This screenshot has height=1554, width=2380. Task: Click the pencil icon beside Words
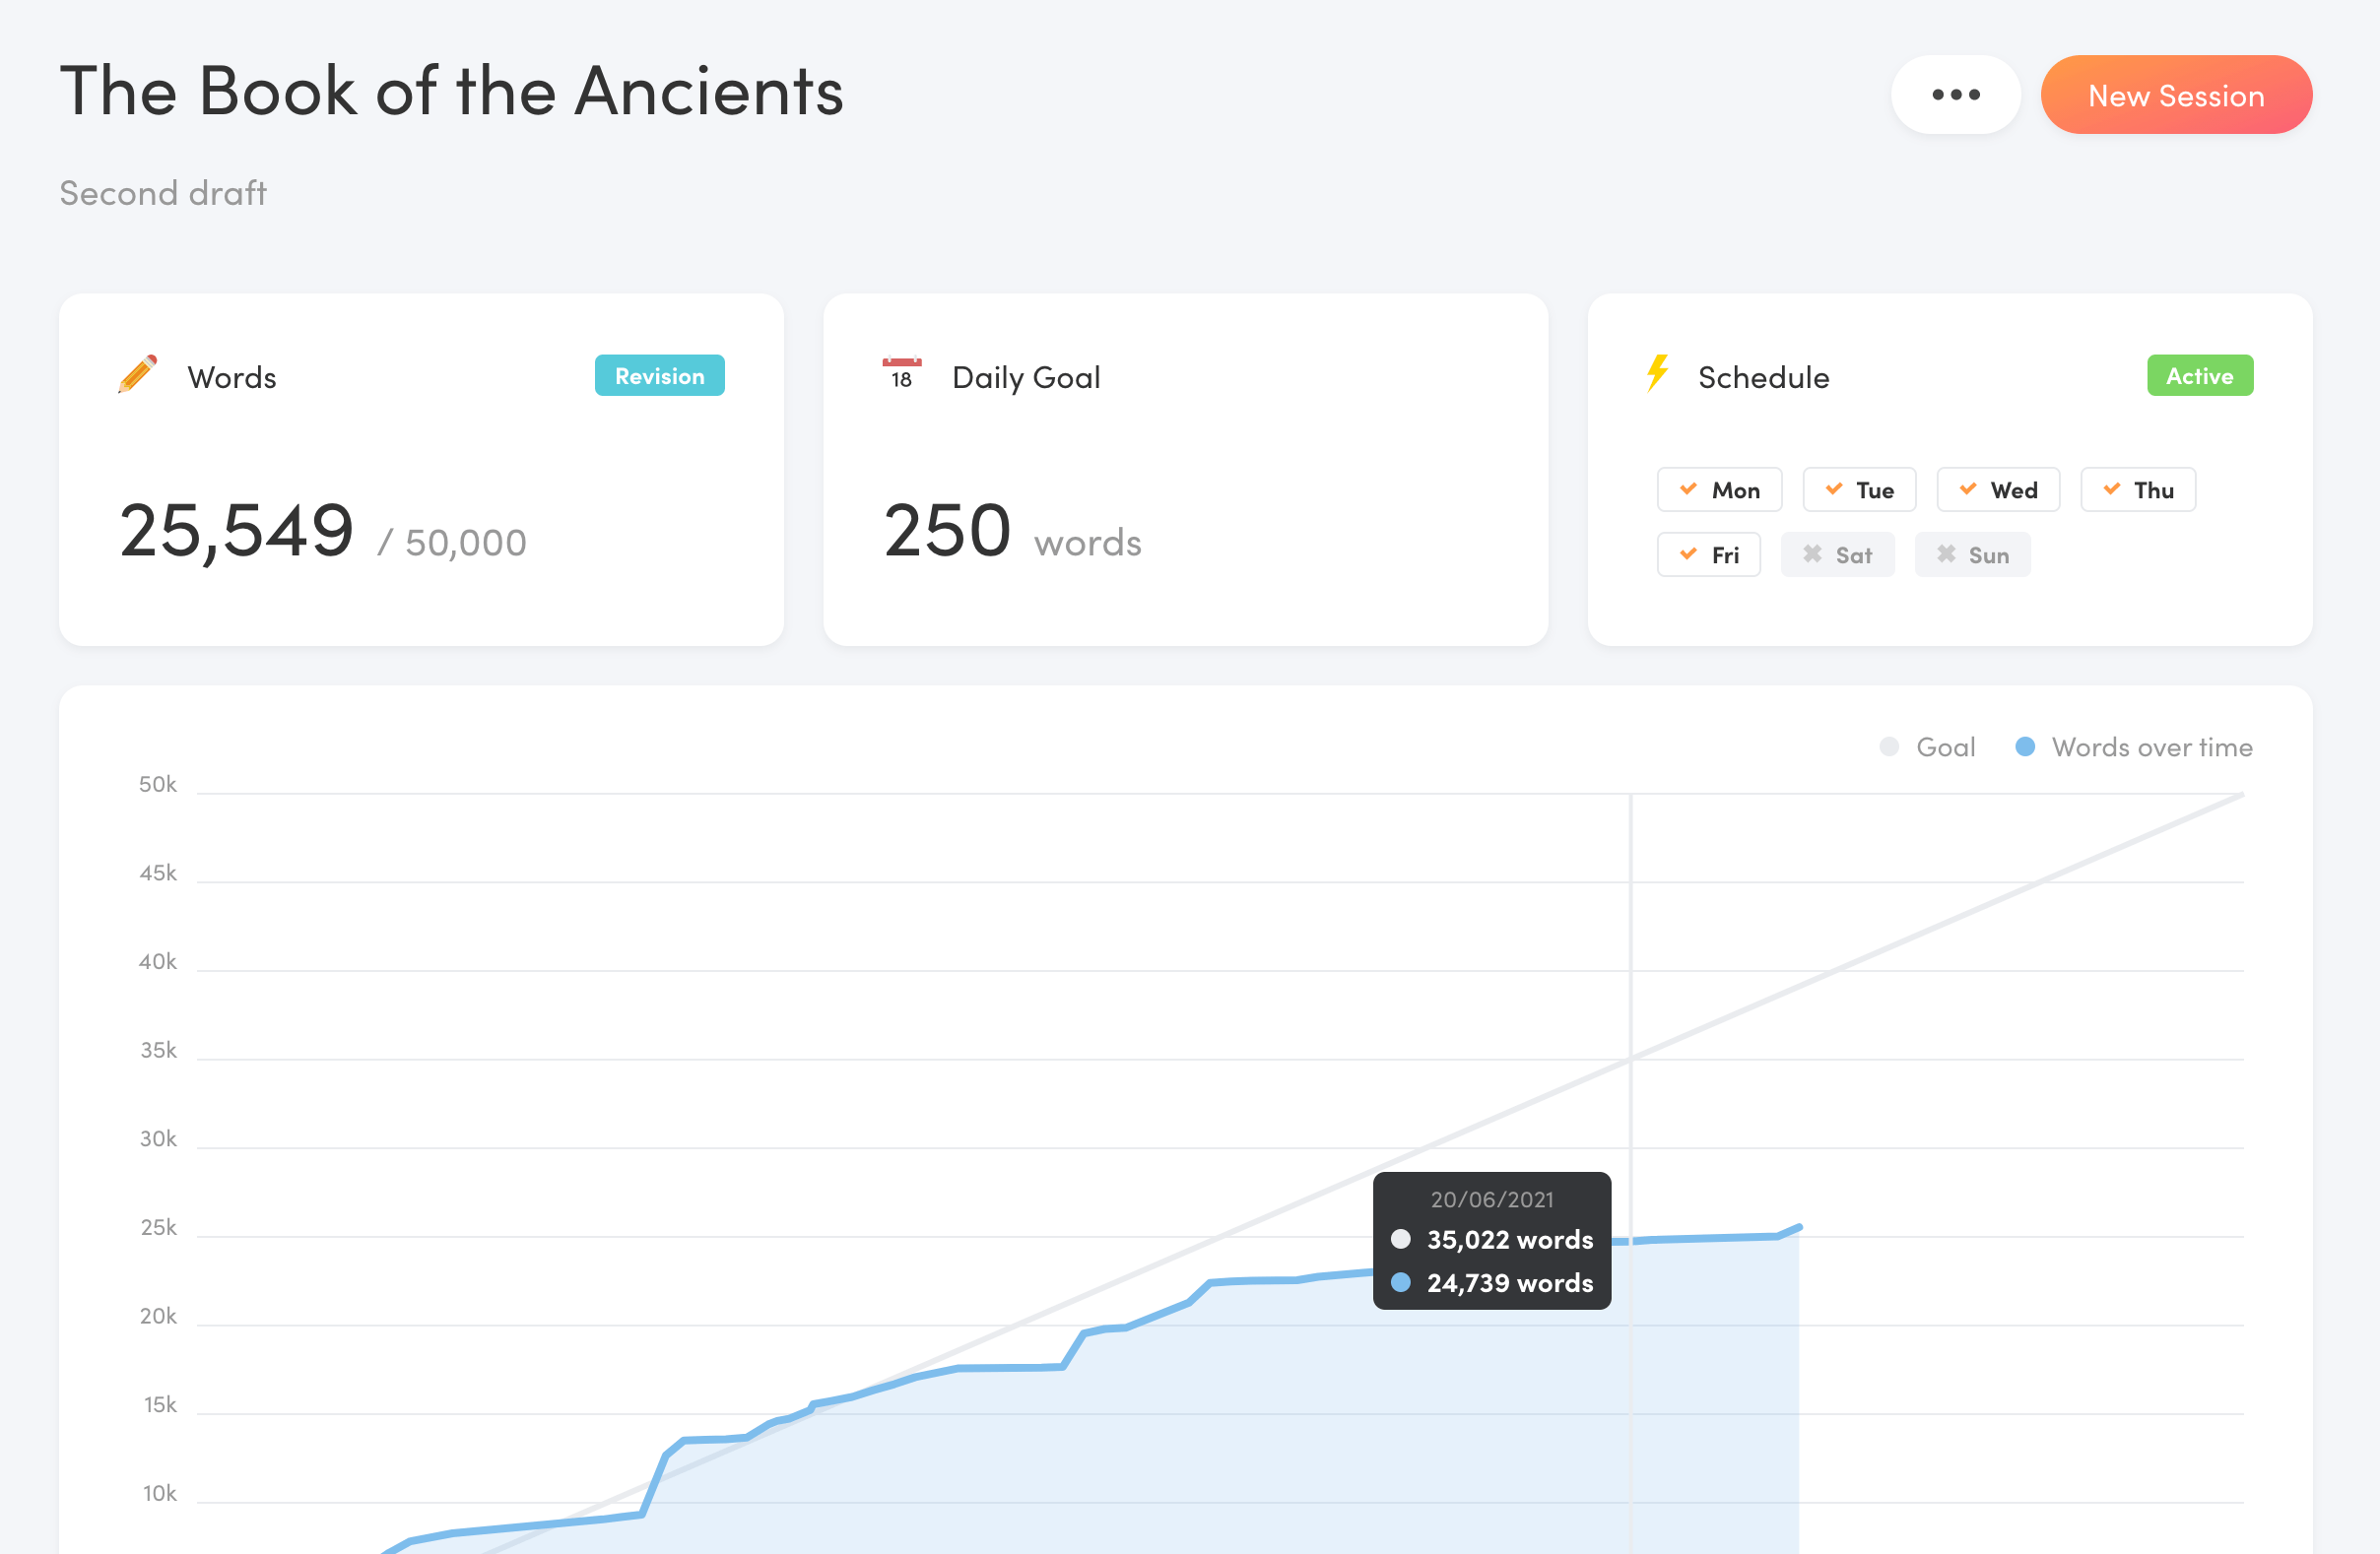click(x=138, y=375)
